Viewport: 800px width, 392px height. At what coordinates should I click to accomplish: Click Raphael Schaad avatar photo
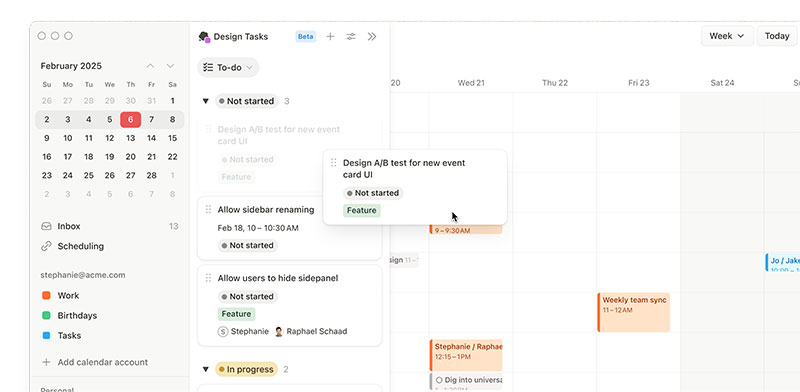(x=279, y=331)
